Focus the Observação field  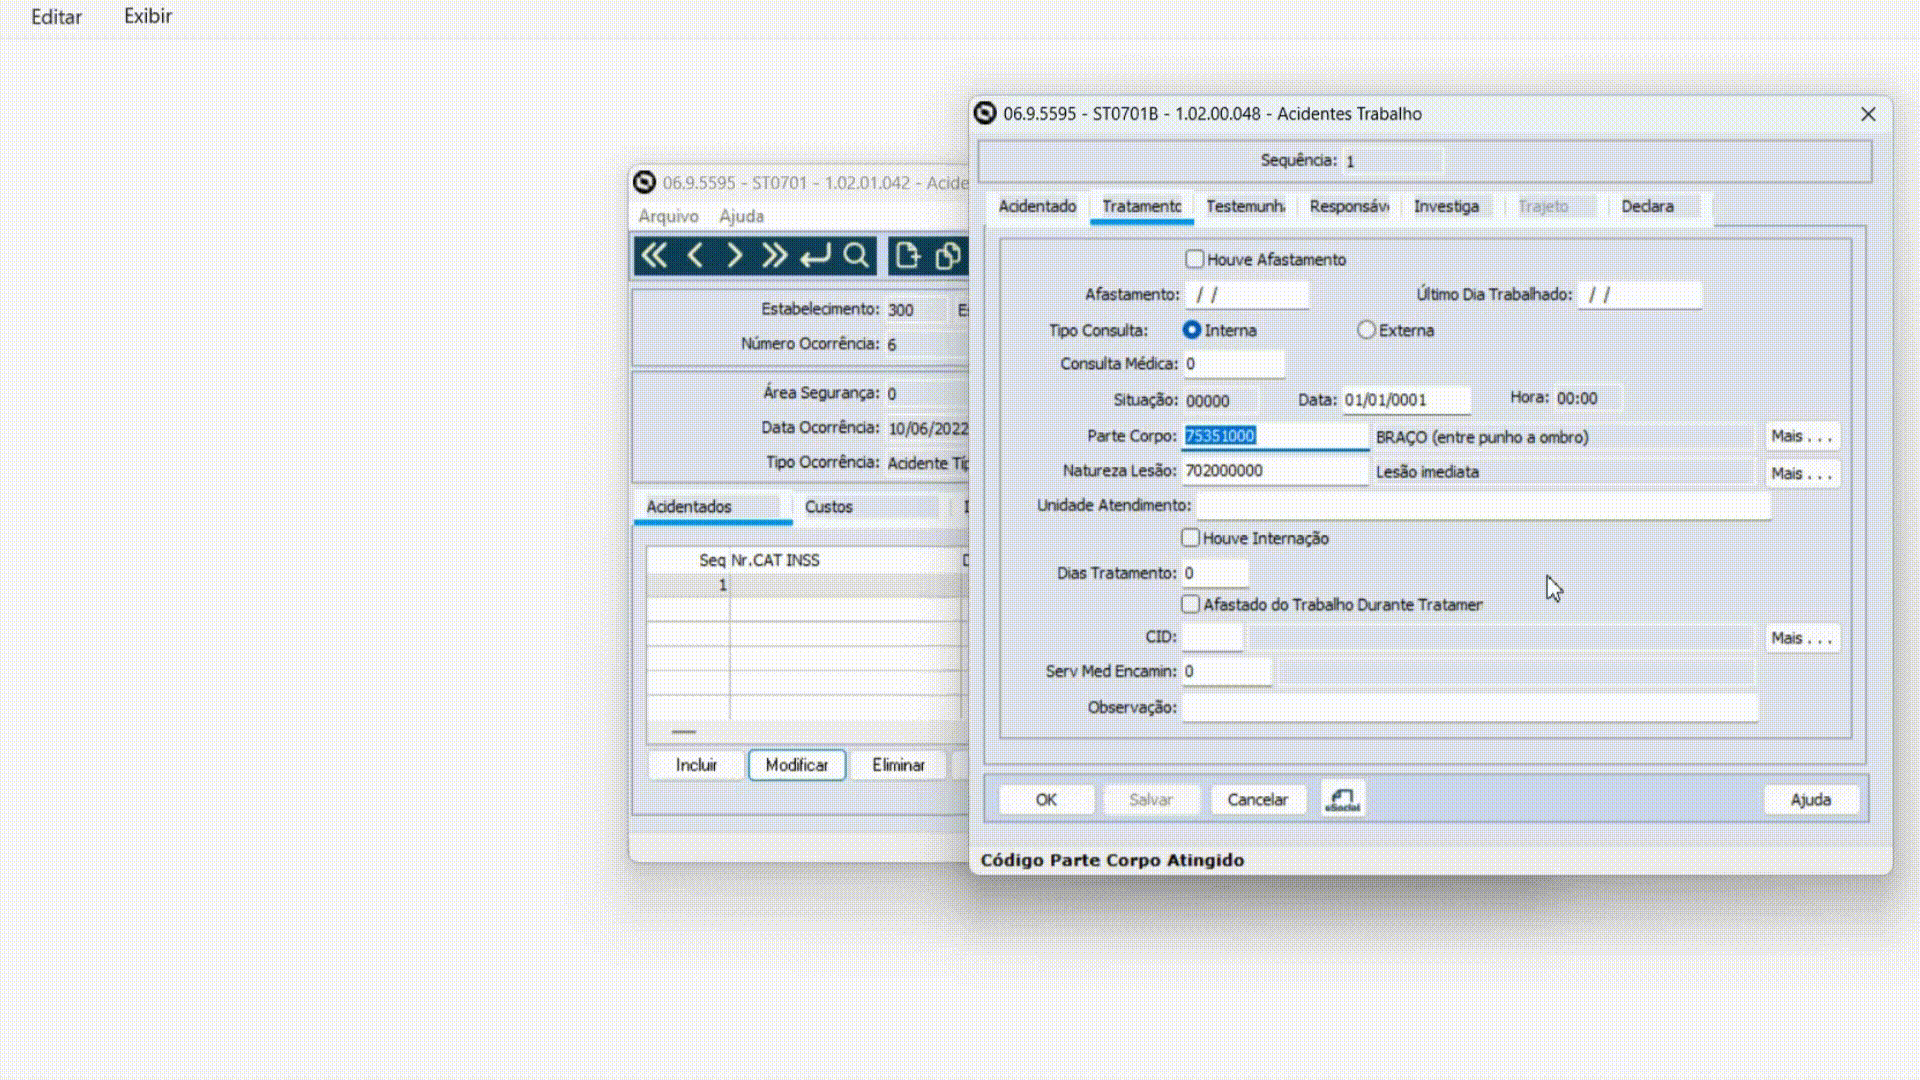pos(1470,708)
